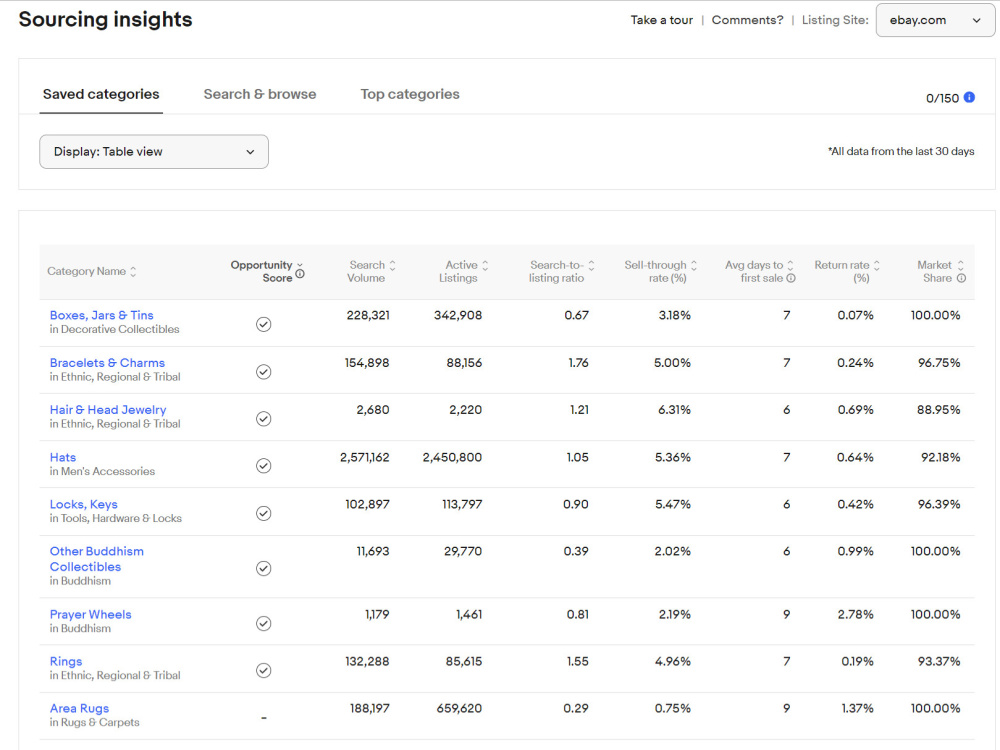Image resolution: width=1000 pixels, height=750 pixels.
Task: Click opportunity checkmark for Locks, Keys
Action: 263,513
